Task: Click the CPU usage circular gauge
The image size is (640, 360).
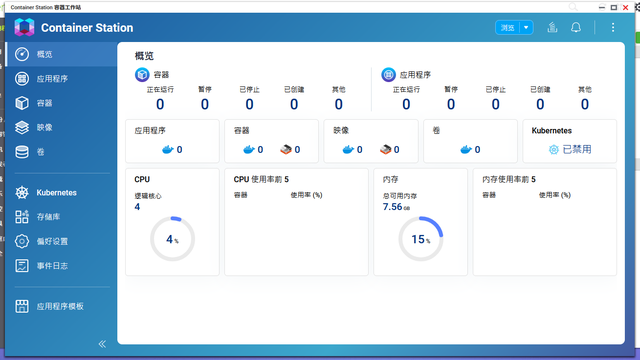Action: 172,239
